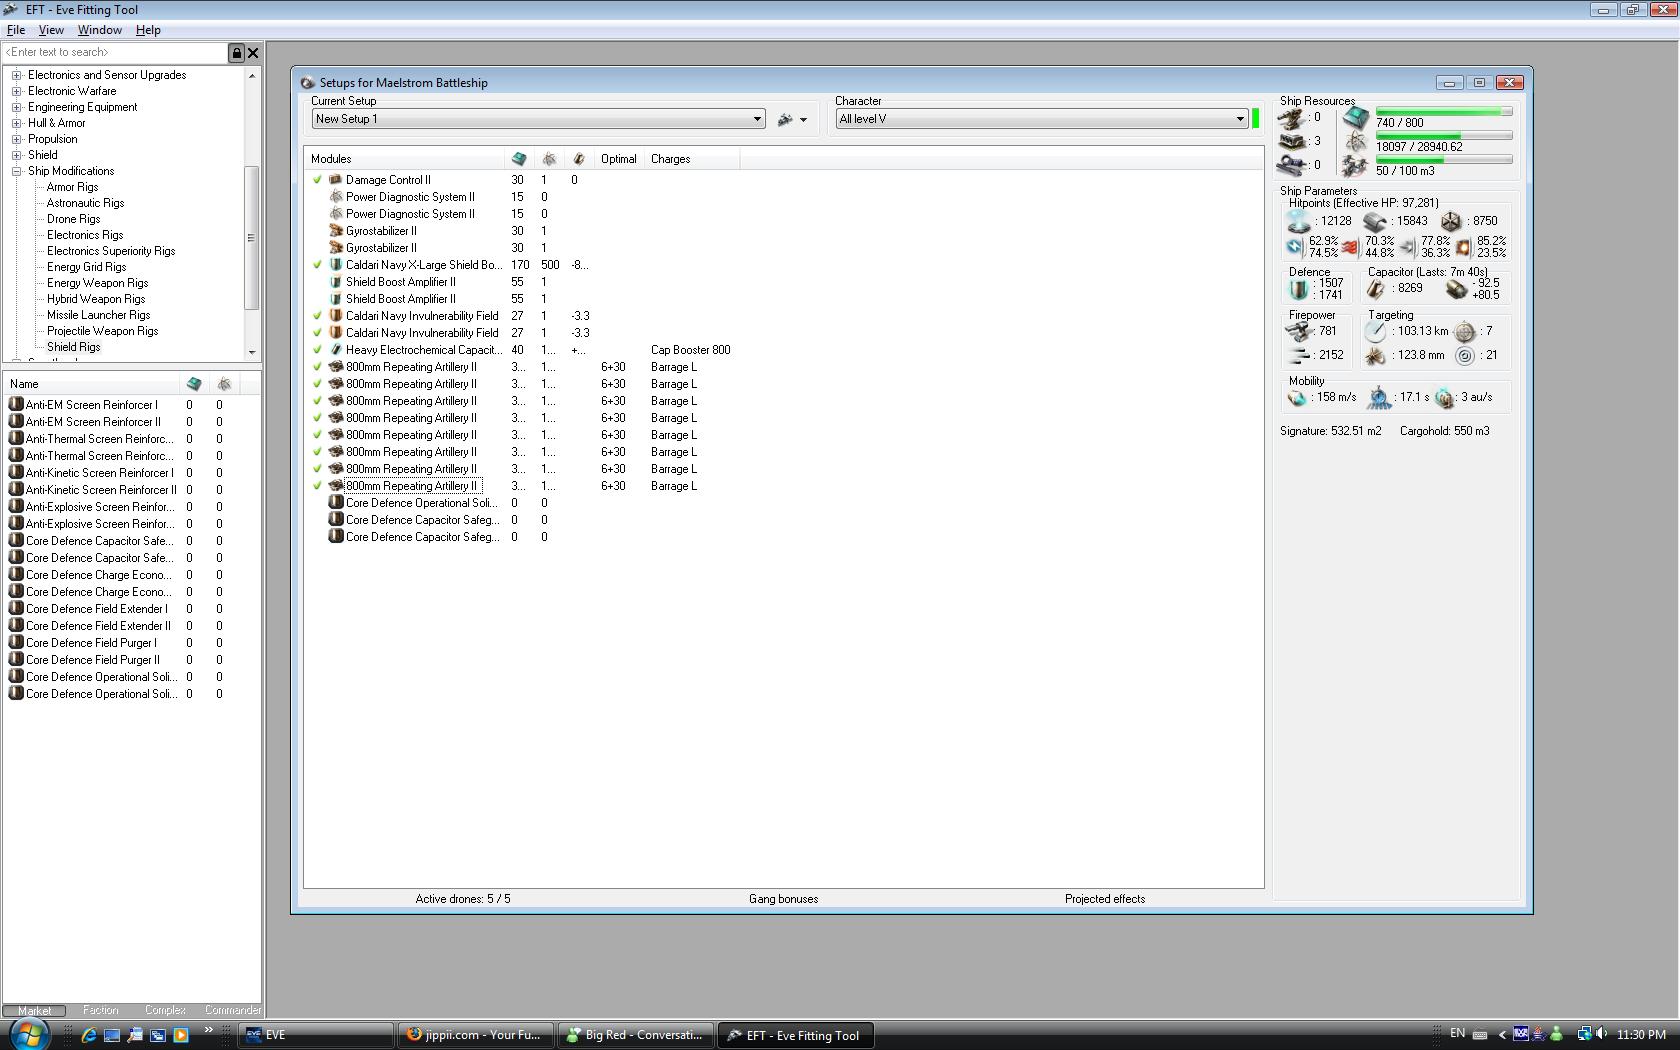Viewport: 1680px width, 1050px height.
Task: Click the shield hitpoints icon beside 12128
Action: coord(1298,221)
